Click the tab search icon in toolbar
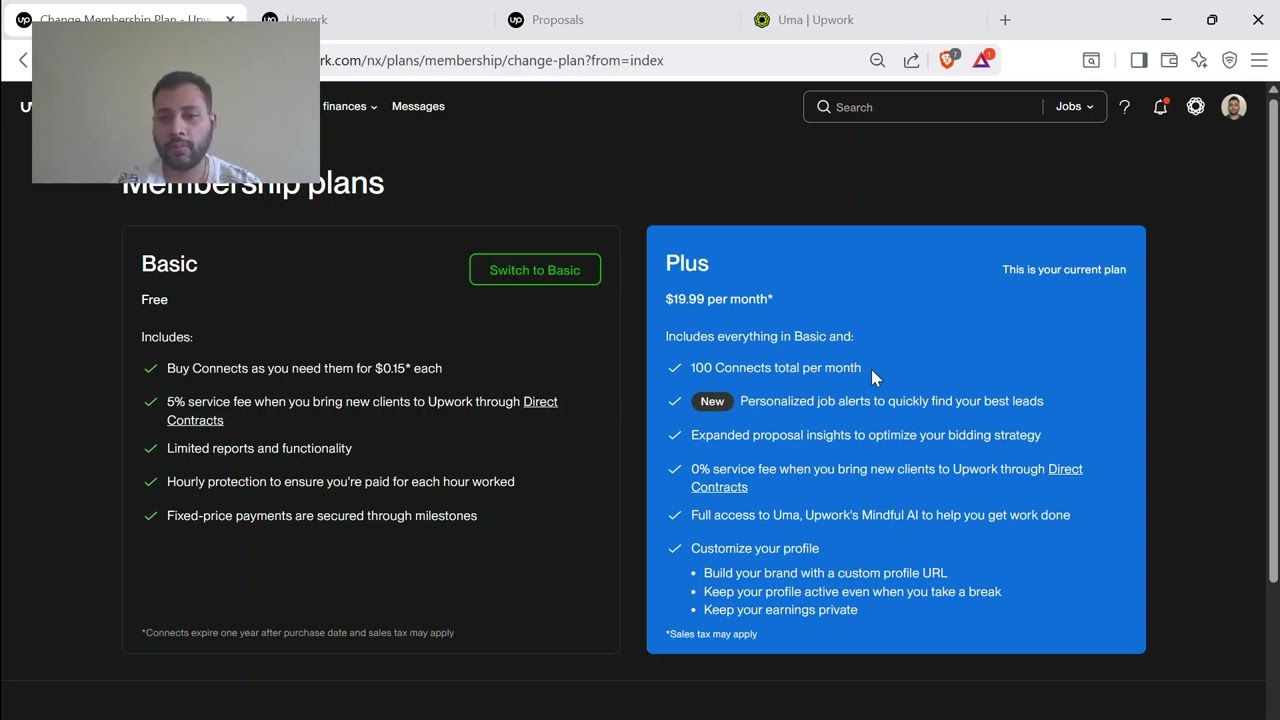 click(1092, 60)
